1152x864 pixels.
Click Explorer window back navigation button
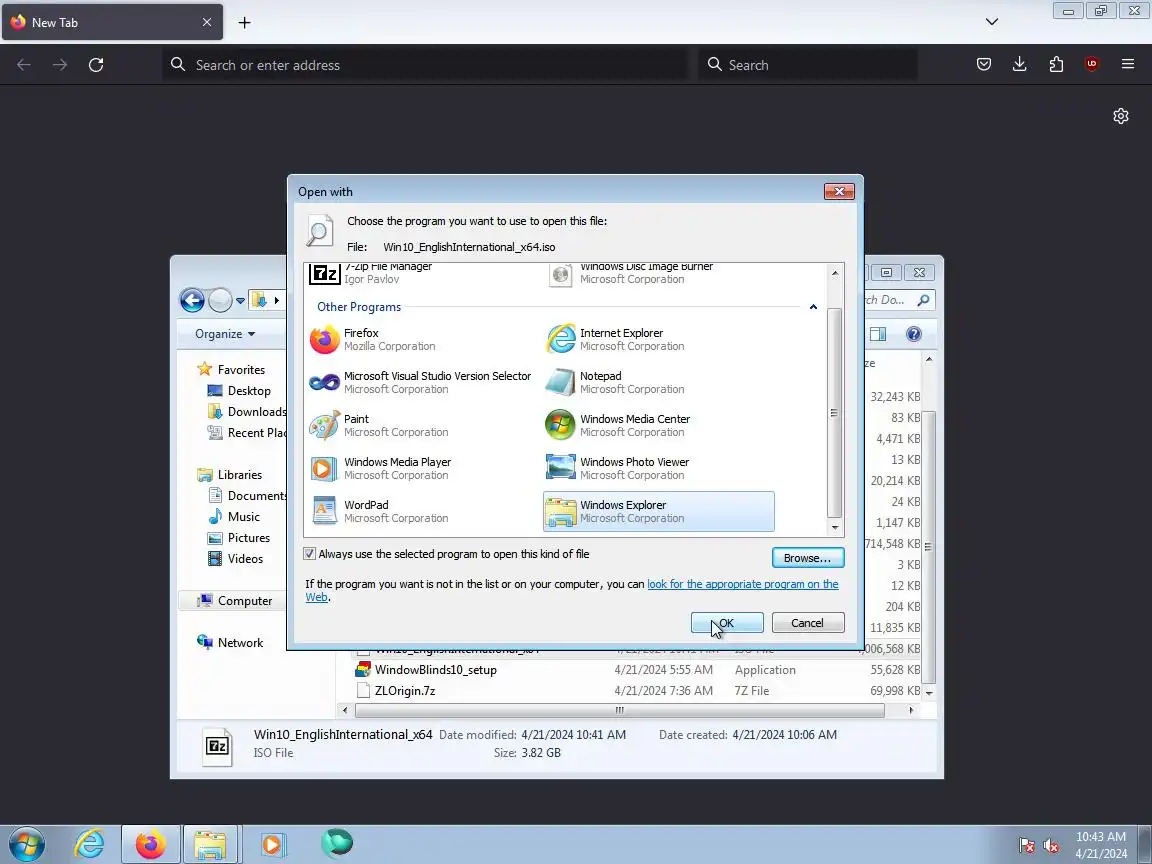(x=192, y=300)
